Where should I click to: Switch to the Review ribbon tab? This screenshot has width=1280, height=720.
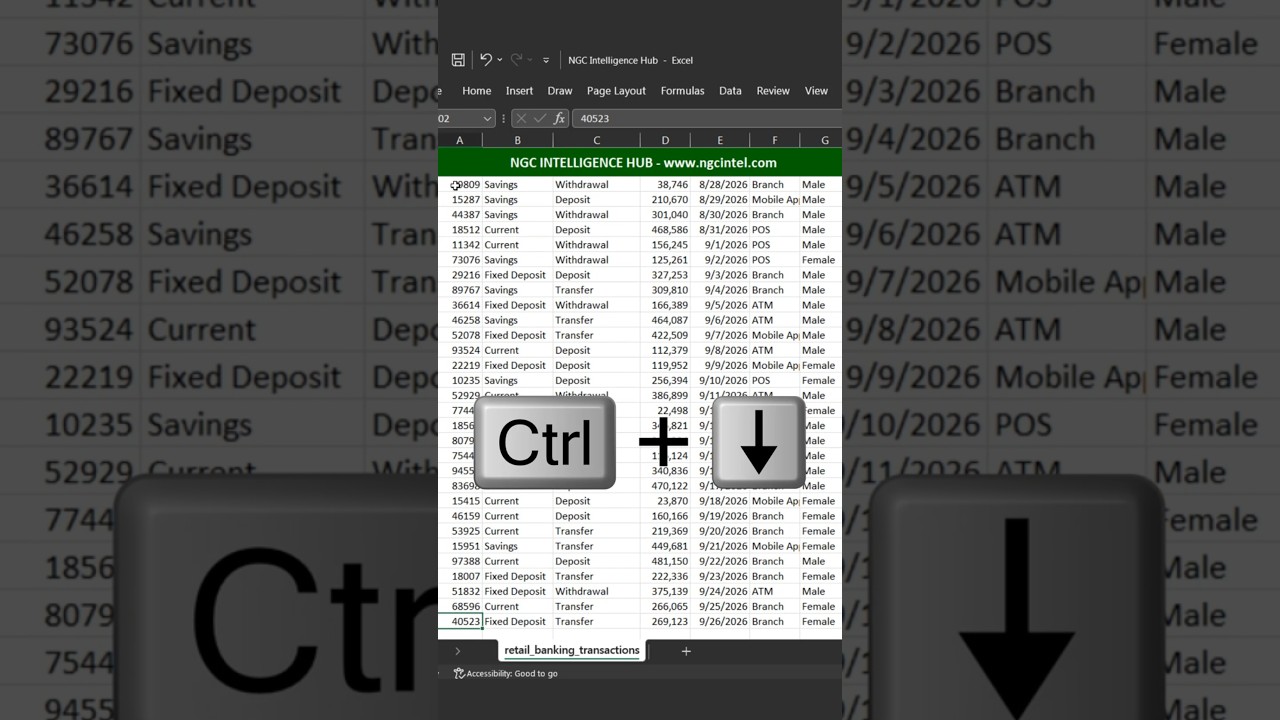click(x=773, y=91)
